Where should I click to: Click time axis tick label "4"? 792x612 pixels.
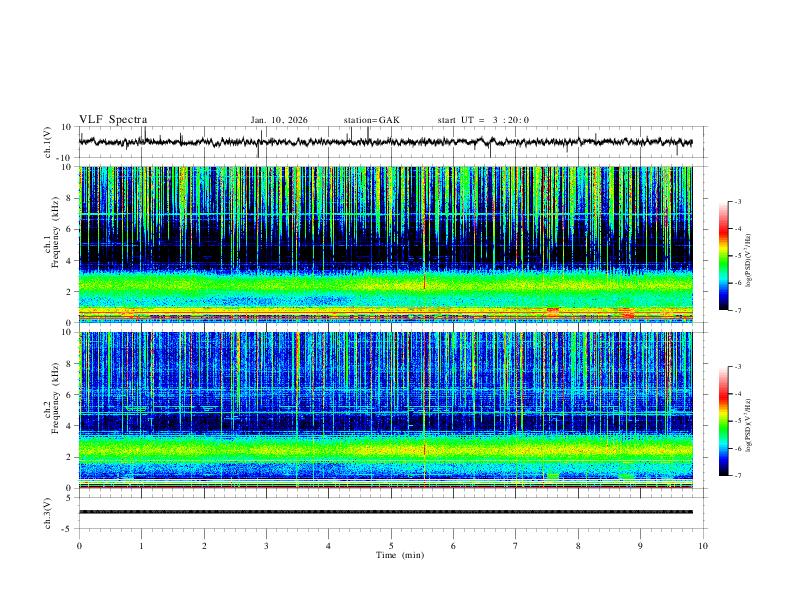pyautogui.click(x=329, y=546)
